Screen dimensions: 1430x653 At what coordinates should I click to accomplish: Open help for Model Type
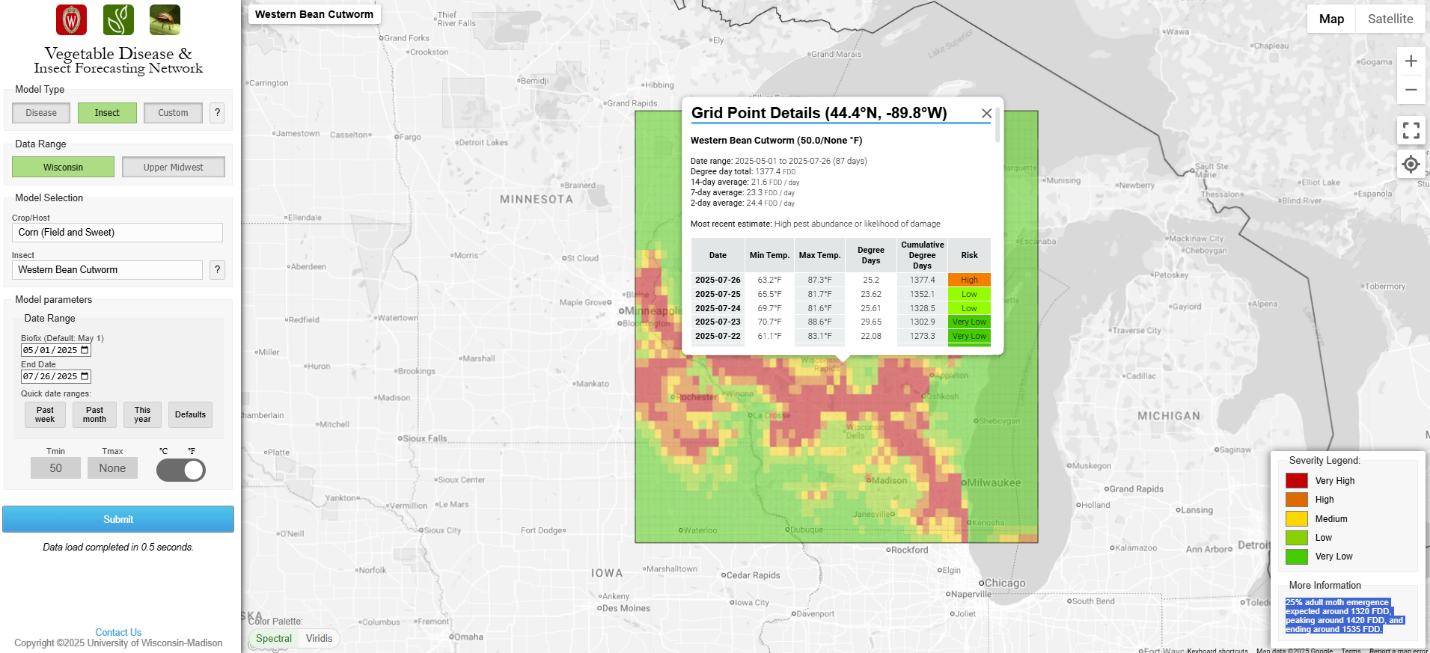(217, 113)
